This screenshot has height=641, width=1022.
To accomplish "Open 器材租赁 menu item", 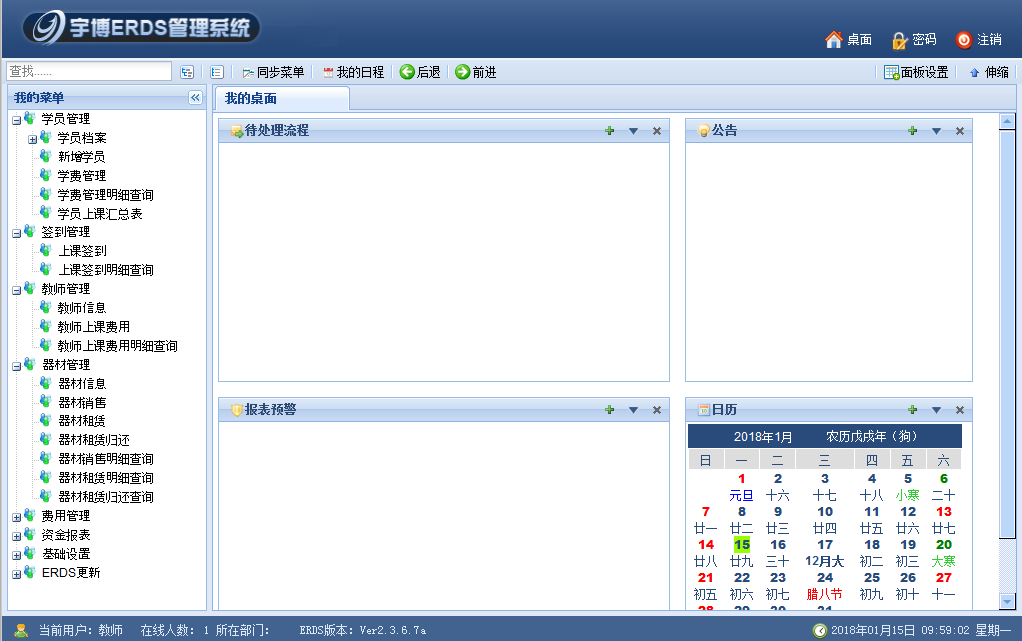I will [x=82, y=421].
